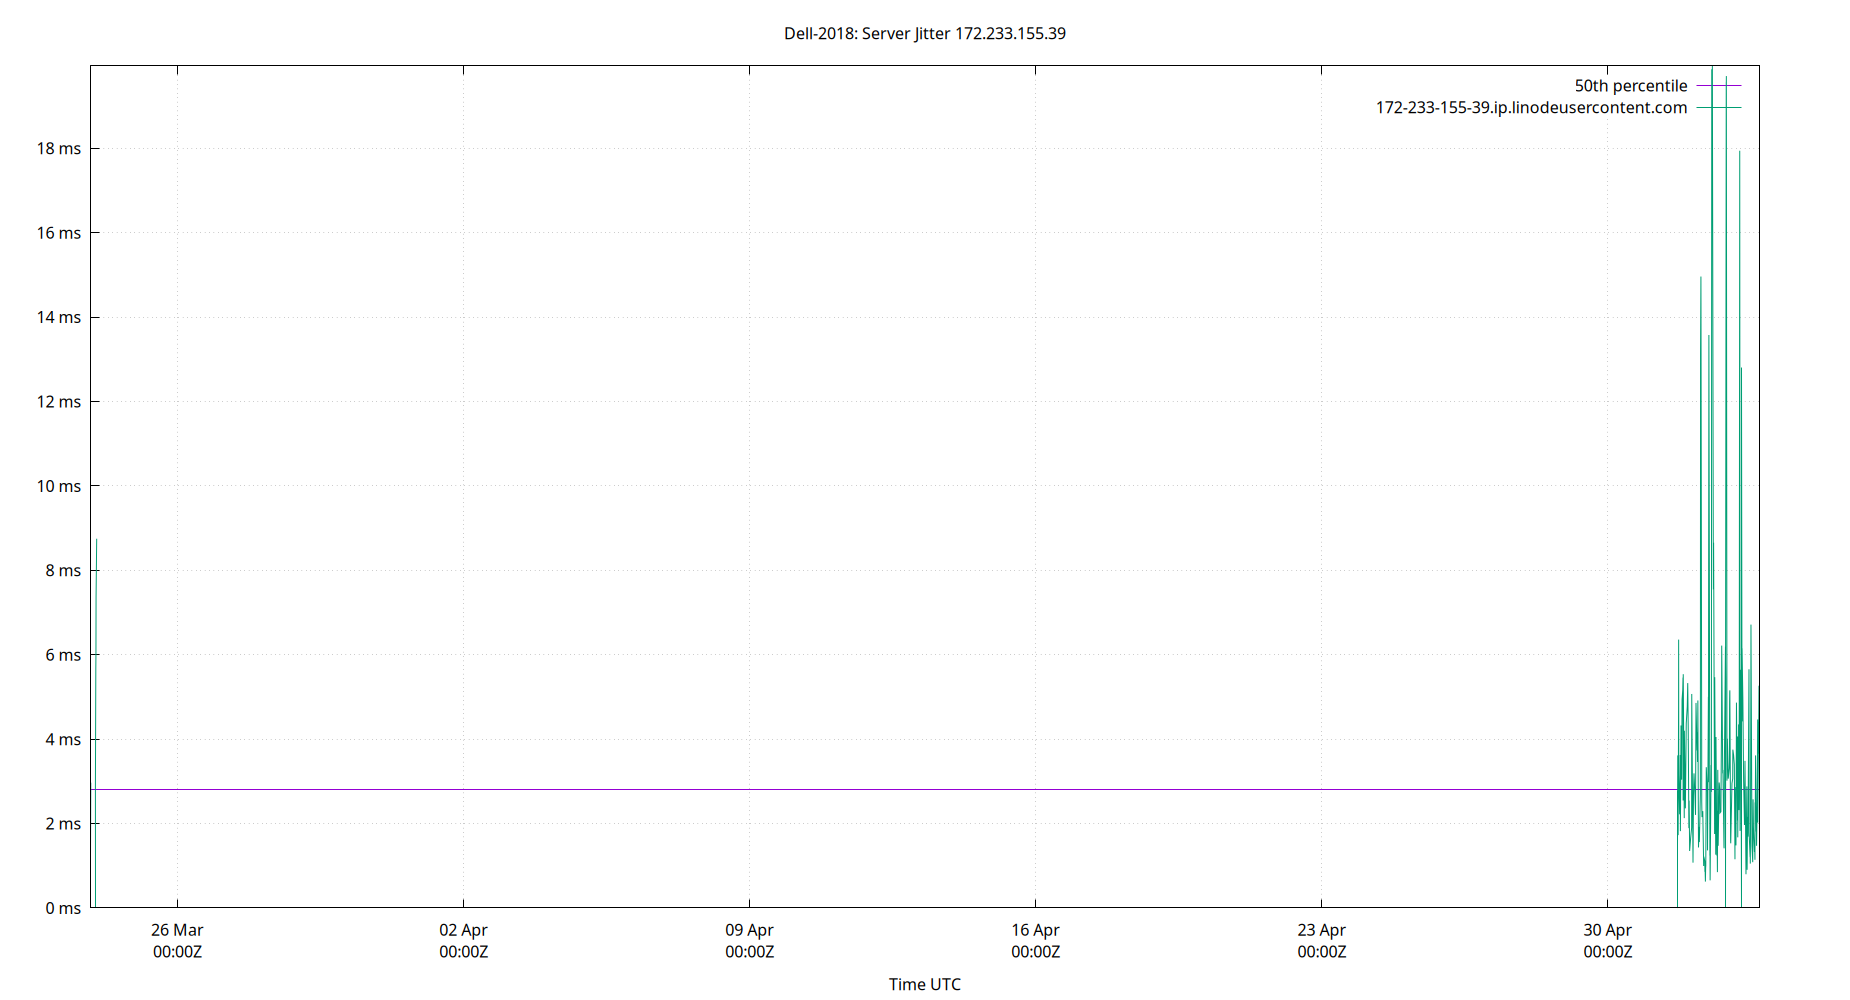Click the '16 Apr' x-axis date label
This screenshot has height=1000, width=1850.
[x=1035, y=930]
